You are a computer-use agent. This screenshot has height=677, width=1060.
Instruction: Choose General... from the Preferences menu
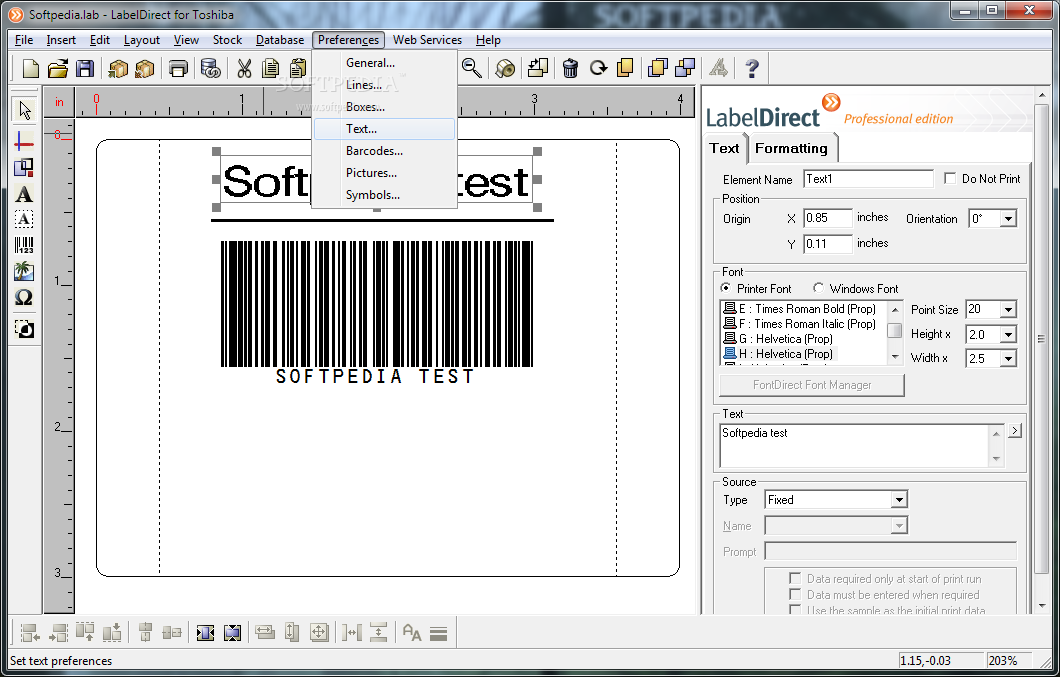point(384,63)
